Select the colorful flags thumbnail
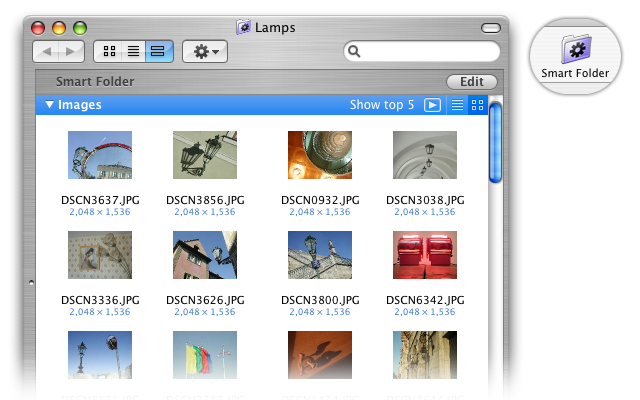 [205, 355]
